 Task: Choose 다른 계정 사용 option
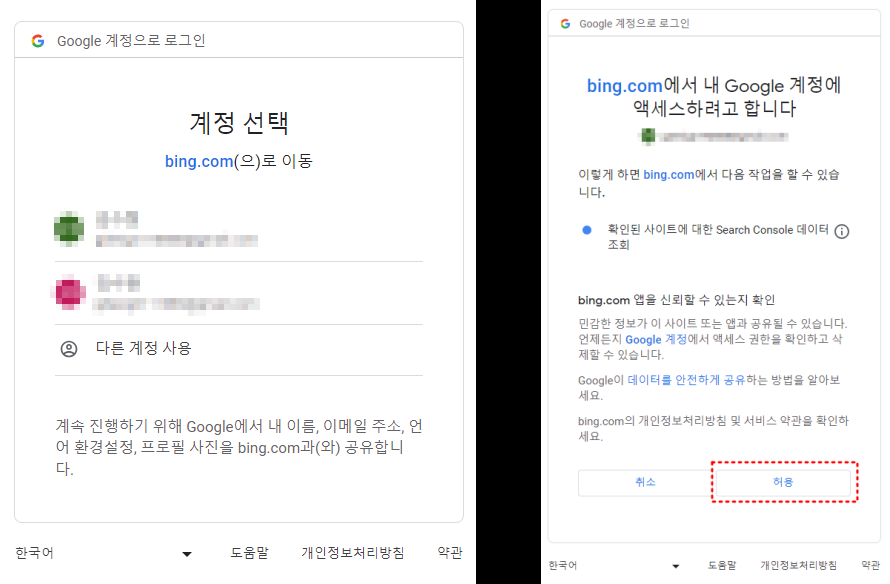tap(238, 349)
